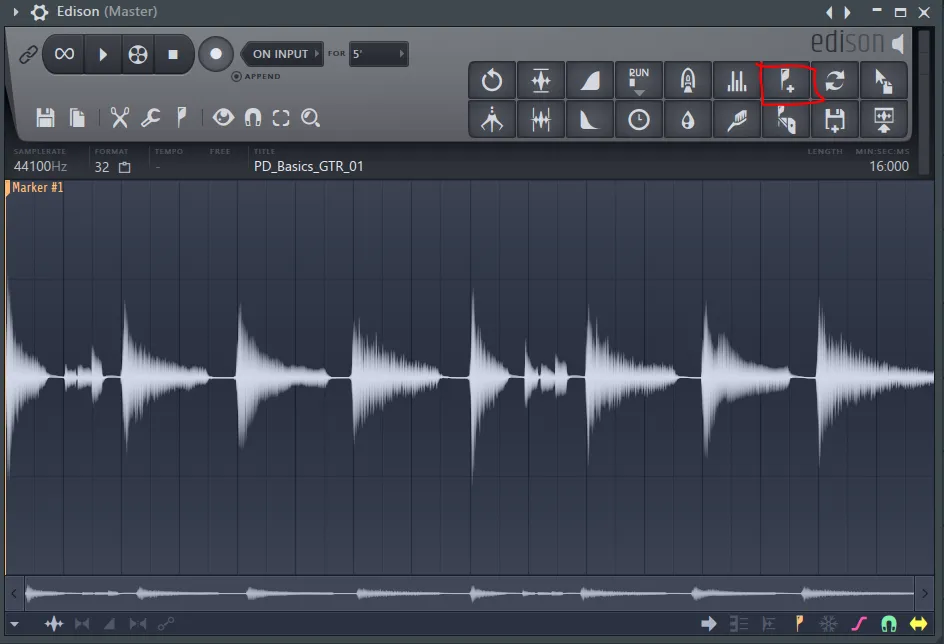944x644 pixels.
Task: Expand the title bar plugin menu arrow
Action: 16,11
